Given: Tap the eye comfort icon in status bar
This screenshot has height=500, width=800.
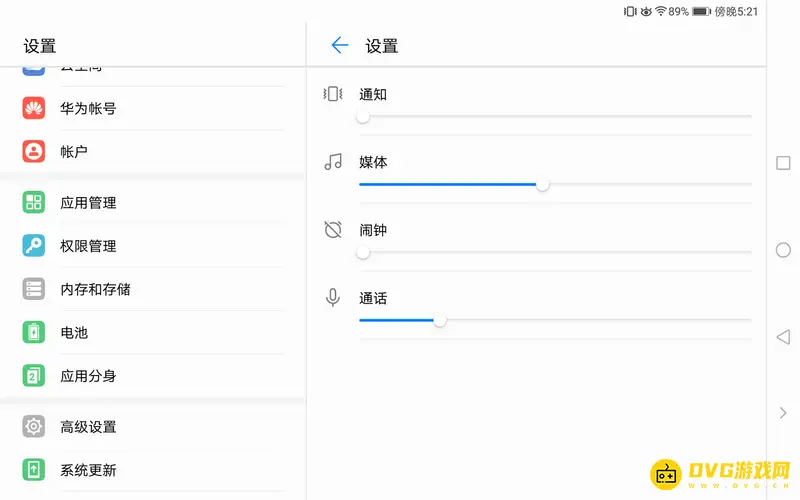Looking at the screenshot, I should click(646, 11).
